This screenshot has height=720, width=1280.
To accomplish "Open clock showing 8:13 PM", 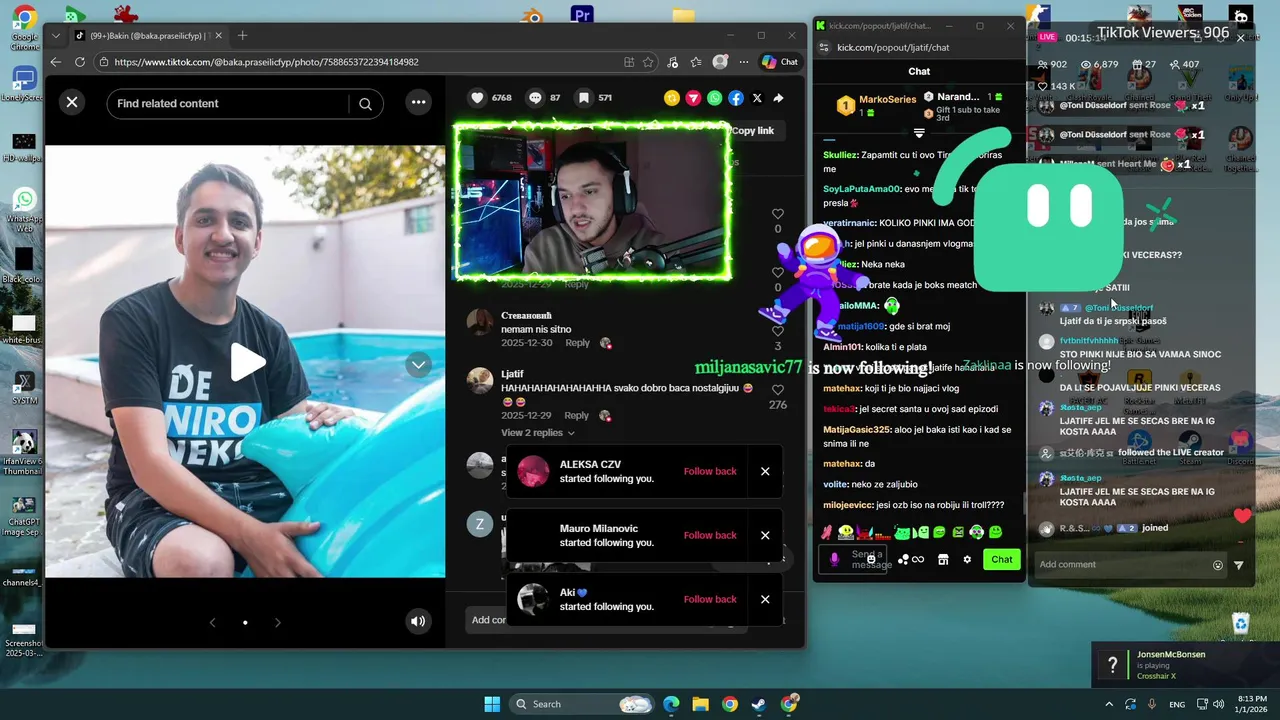I will 1253,704.
